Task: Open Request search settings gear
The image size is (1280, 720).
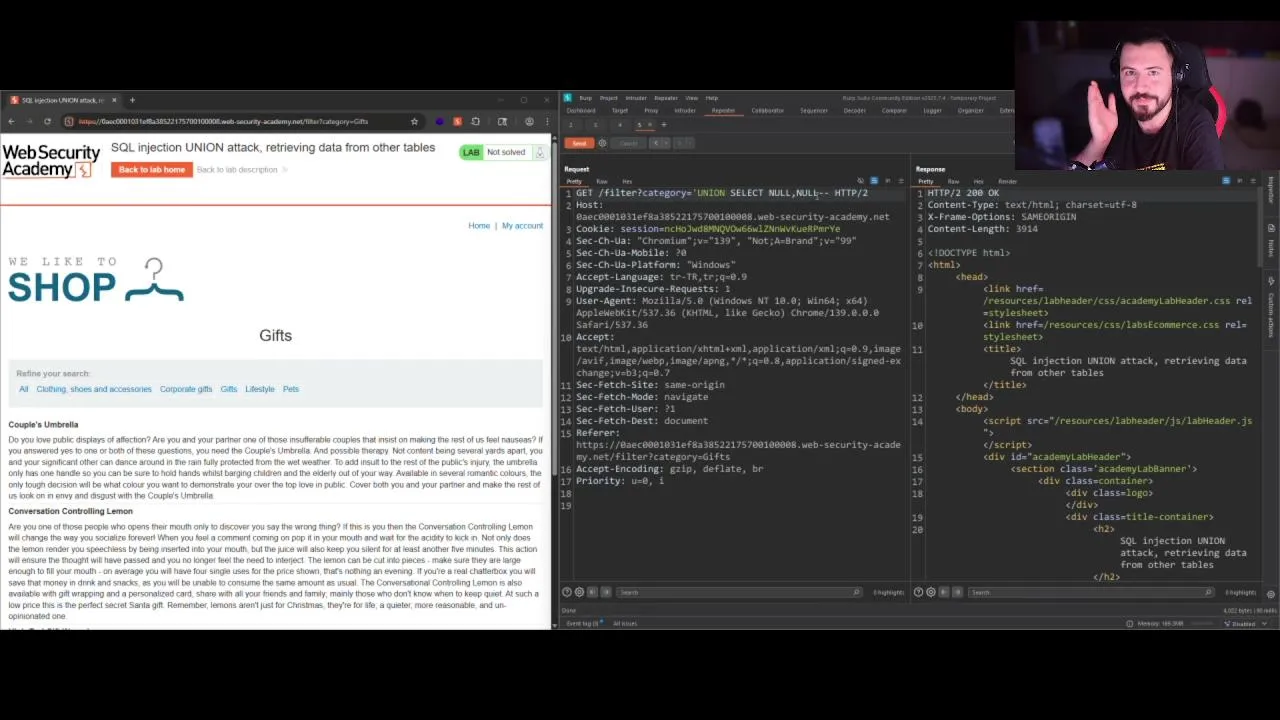Action: pyautogui.click(x=579, y=592)
